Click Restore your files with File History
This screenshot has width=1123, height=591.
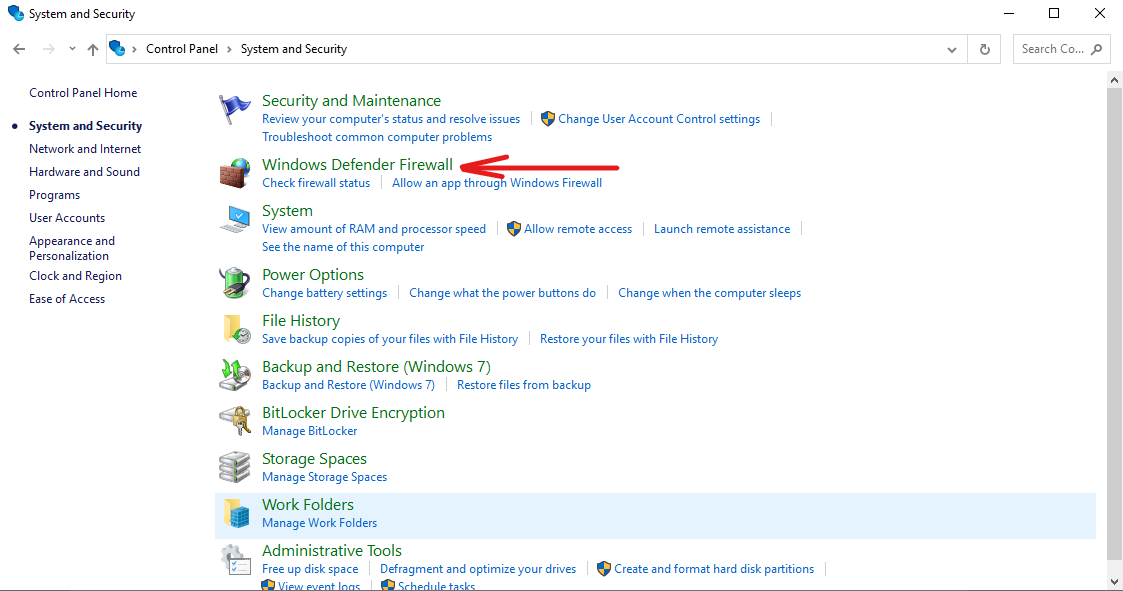629,339
